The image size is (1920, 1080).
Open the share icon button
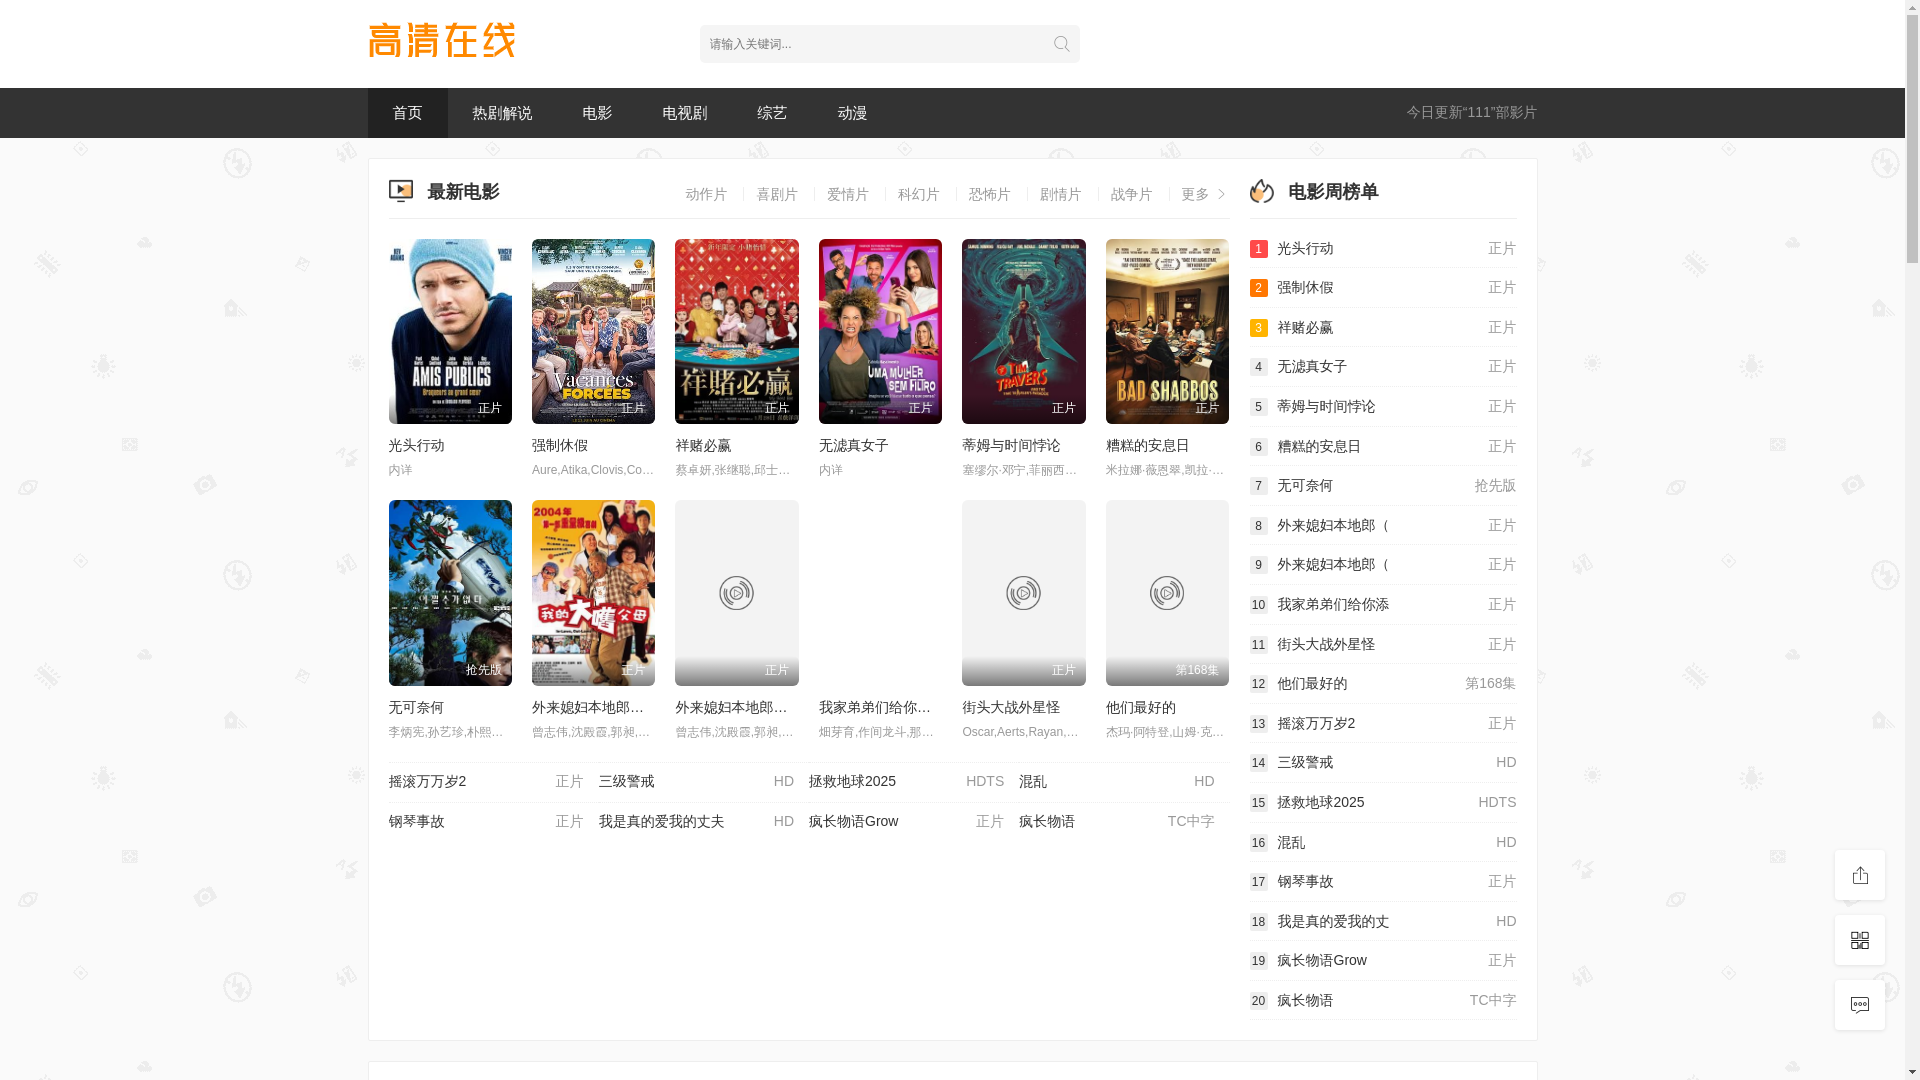click(1860, 875)
